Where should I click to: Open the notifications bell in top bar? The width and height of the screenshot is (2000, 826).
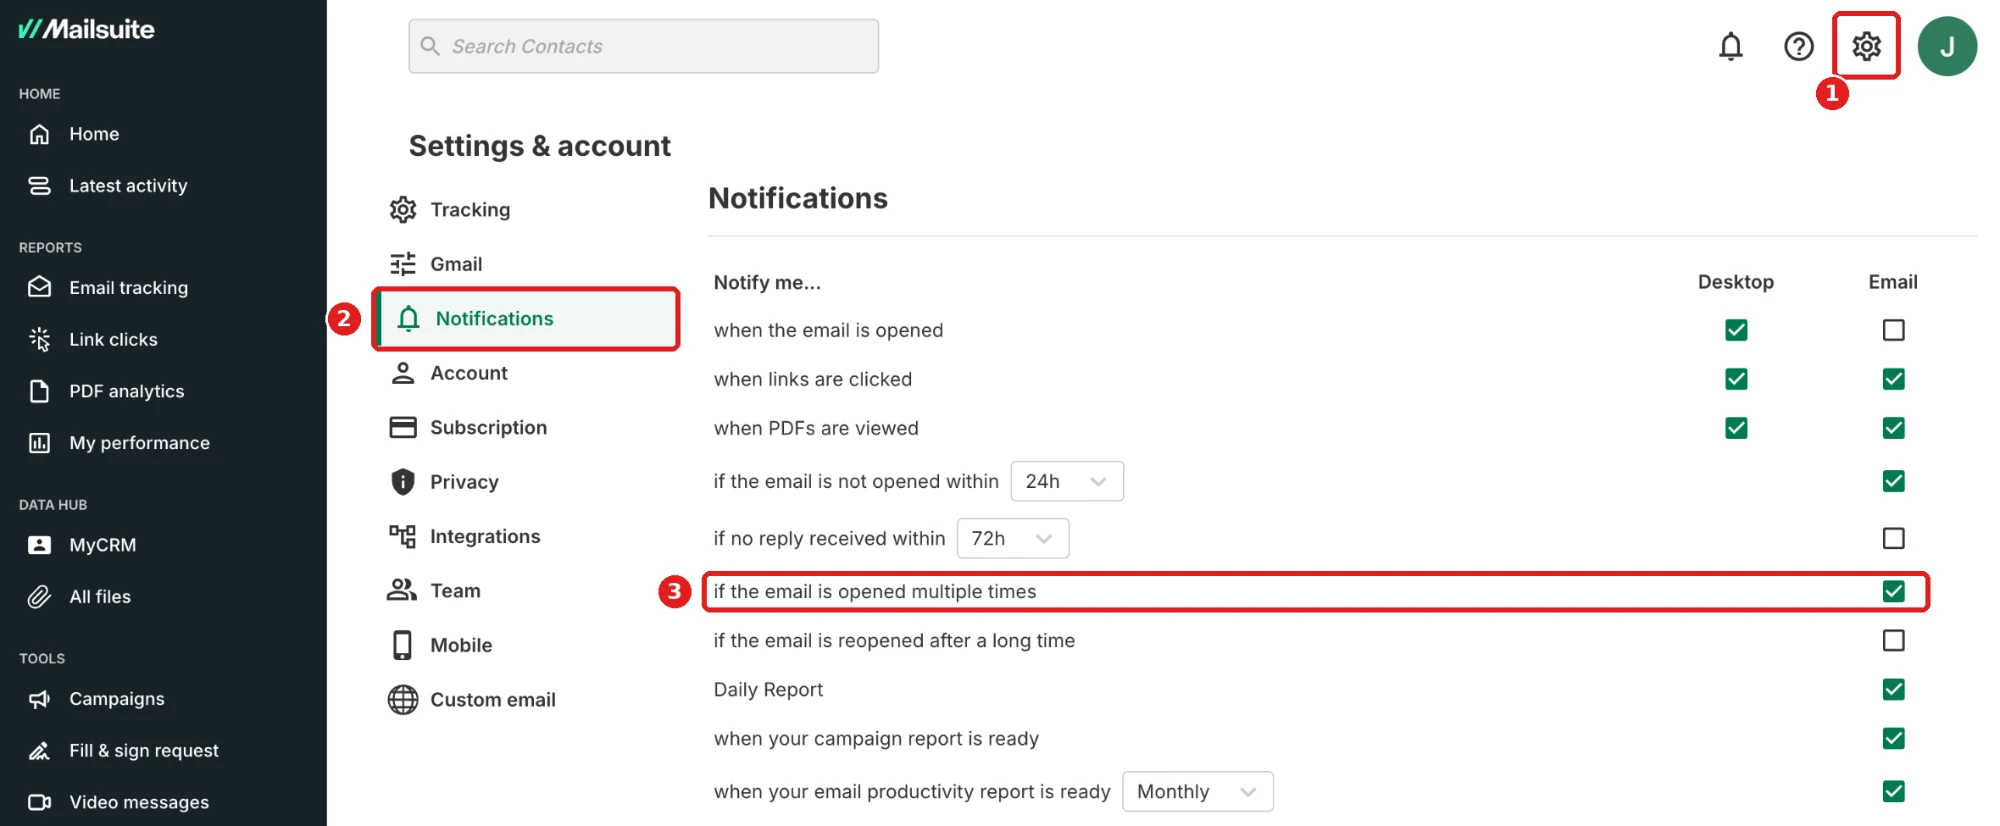click(x=1731, y=46)
